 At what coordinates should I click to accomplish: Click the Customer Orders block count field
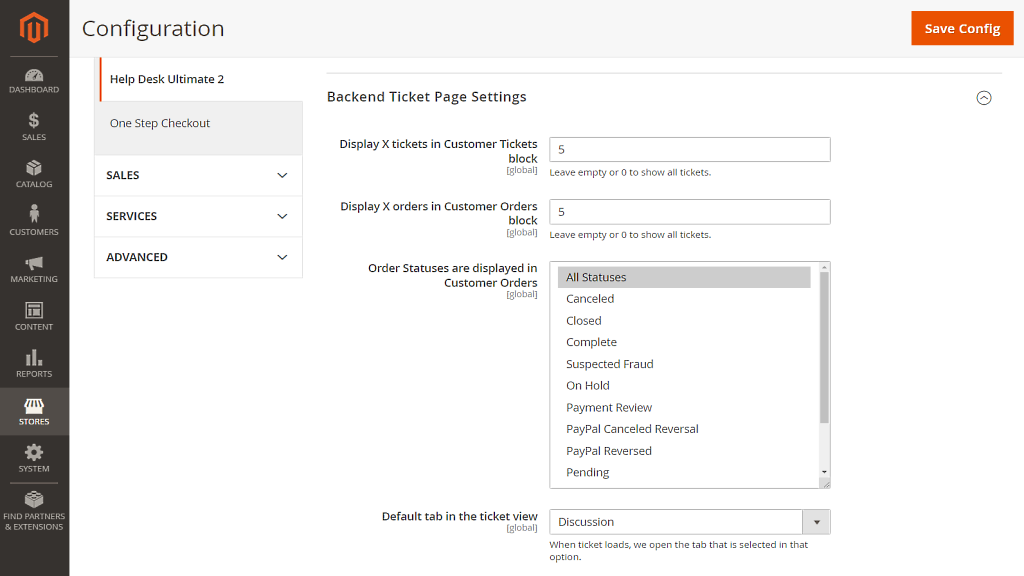690,212
